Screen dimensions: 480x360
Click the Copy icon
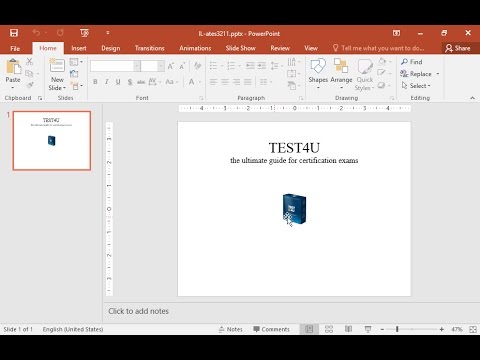click(x=29, y=73)
